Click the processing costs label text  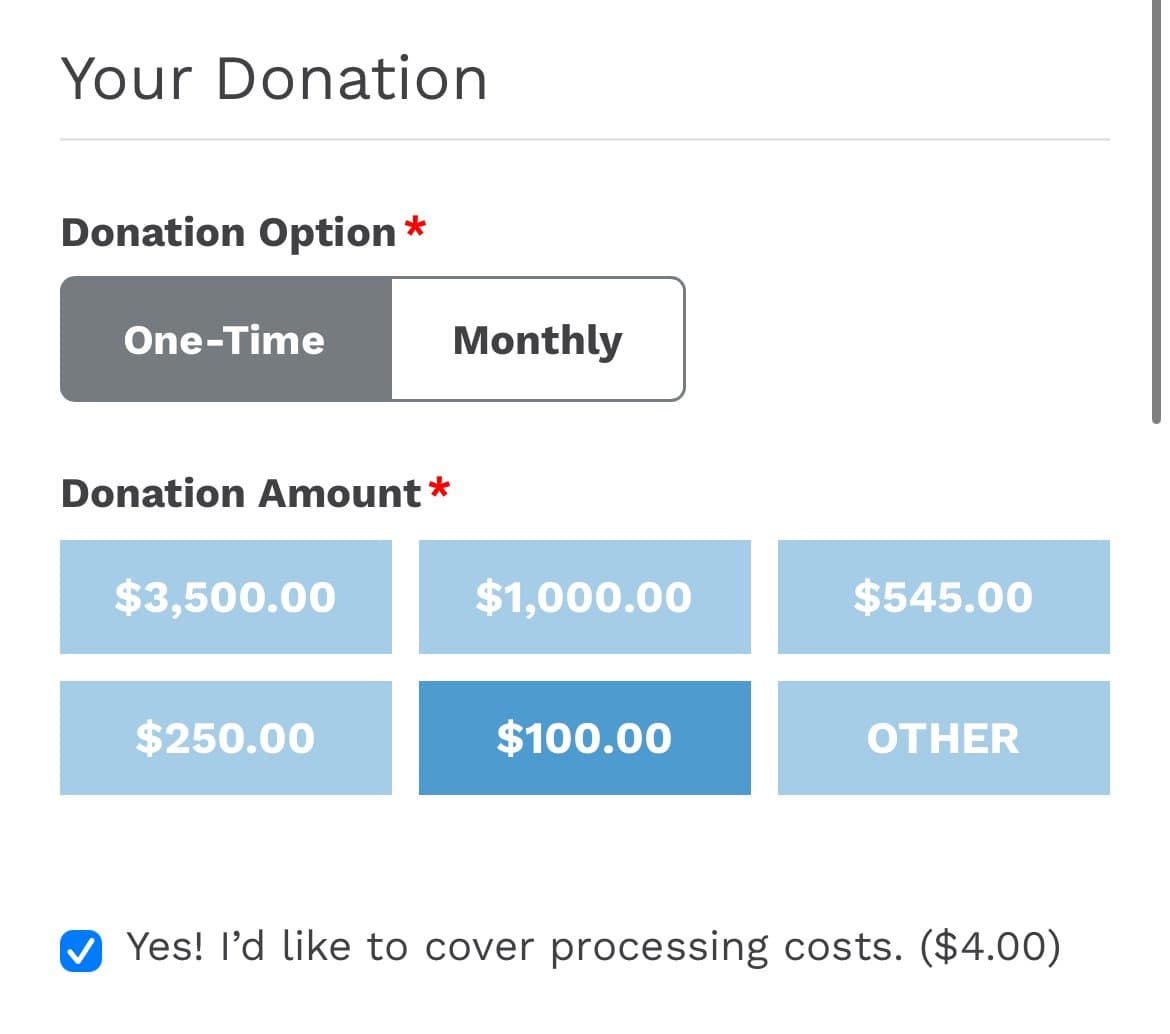[x=520, y=947]
